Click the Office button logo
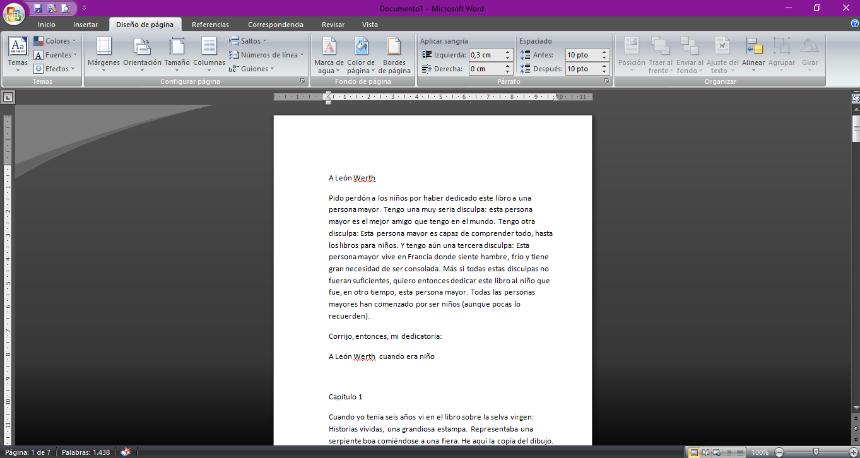The width and height of the screenshot is (860, 458). point(14,11)
